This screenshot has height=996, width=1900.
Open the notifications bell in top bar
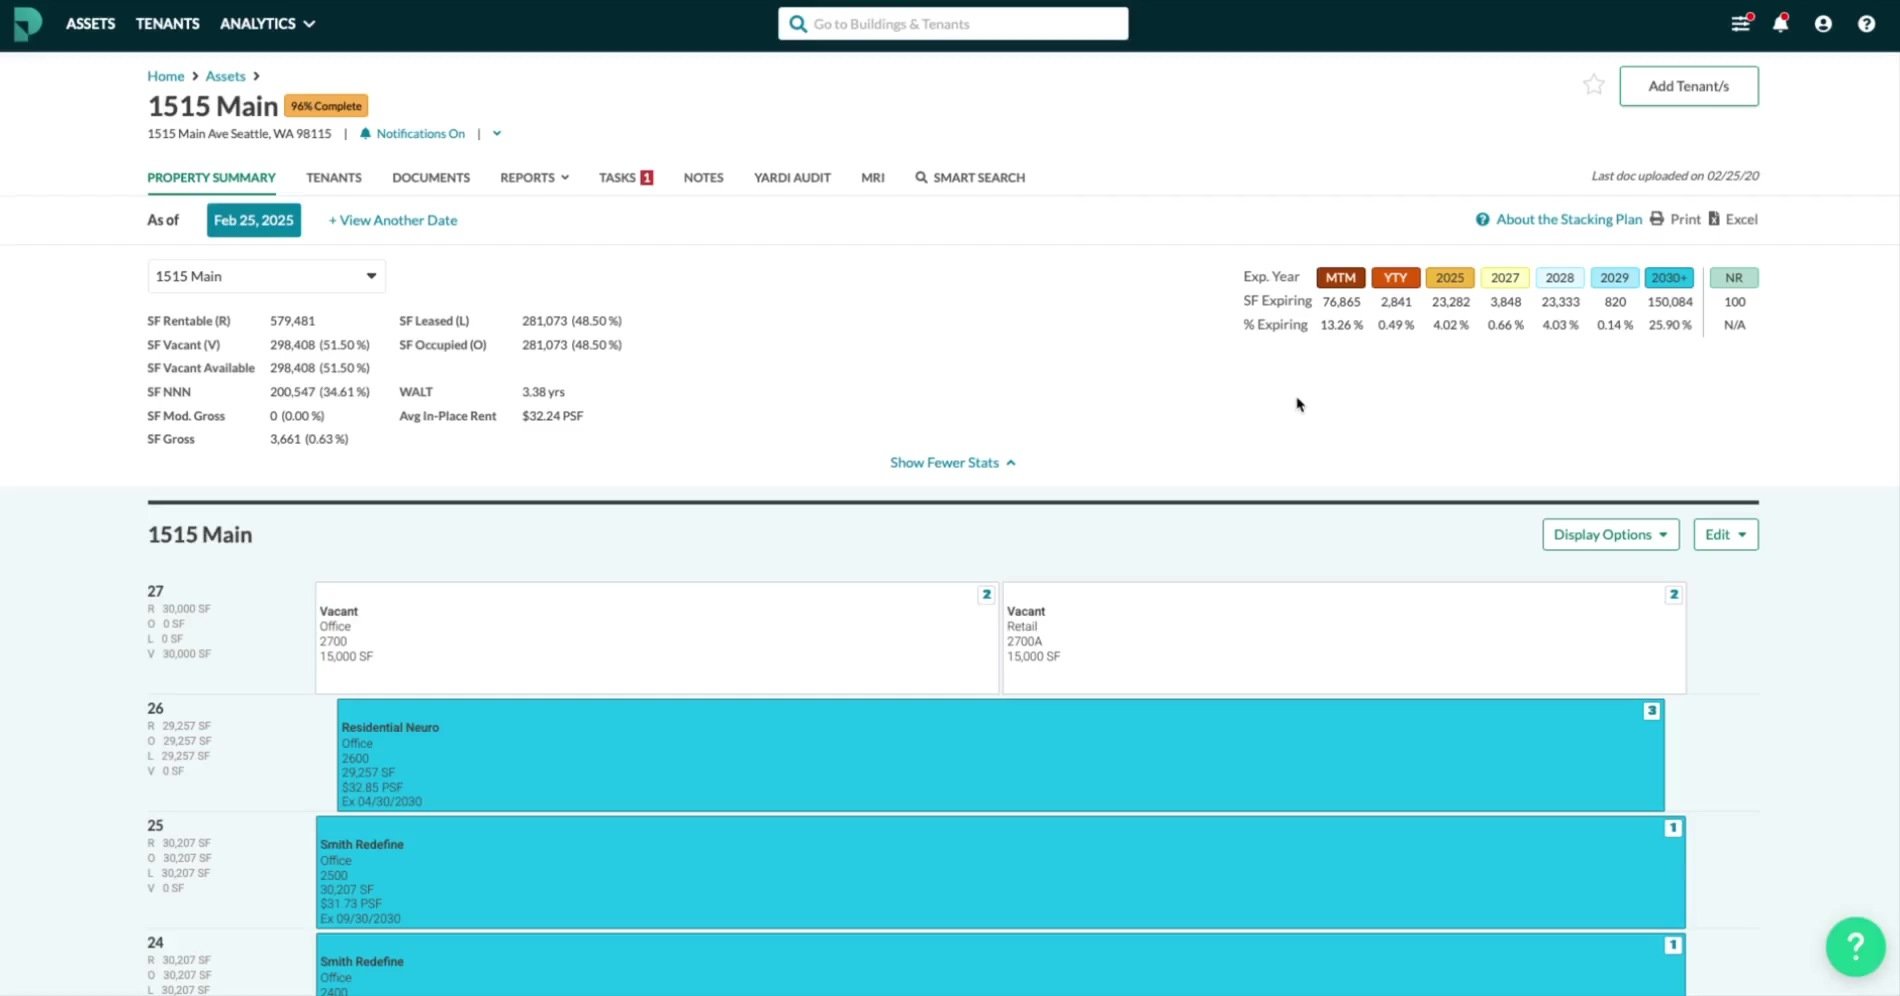pyautogui.click(x=1780, y=24)
